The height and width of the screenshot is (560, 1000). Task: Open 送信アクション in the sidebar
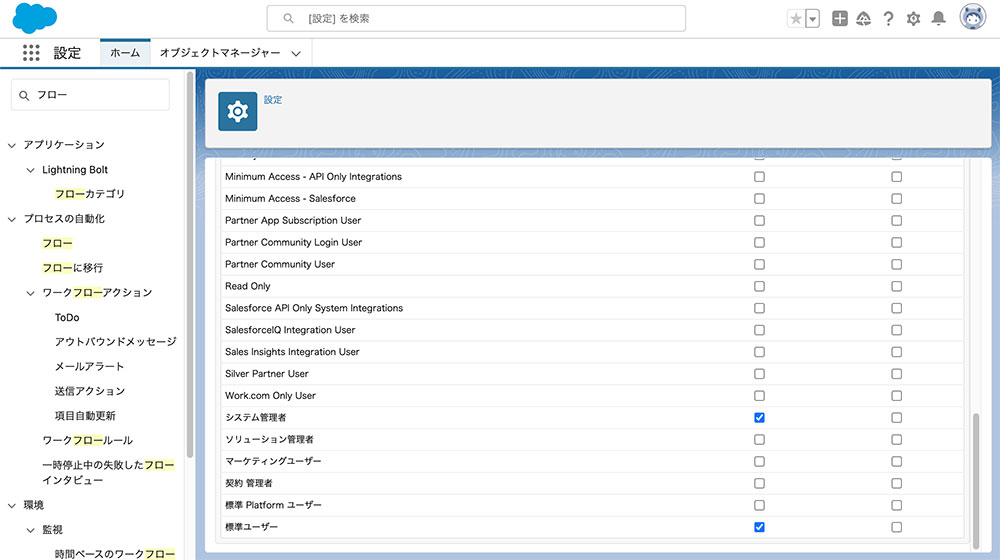pyautogui.click(x=90, y=391)
